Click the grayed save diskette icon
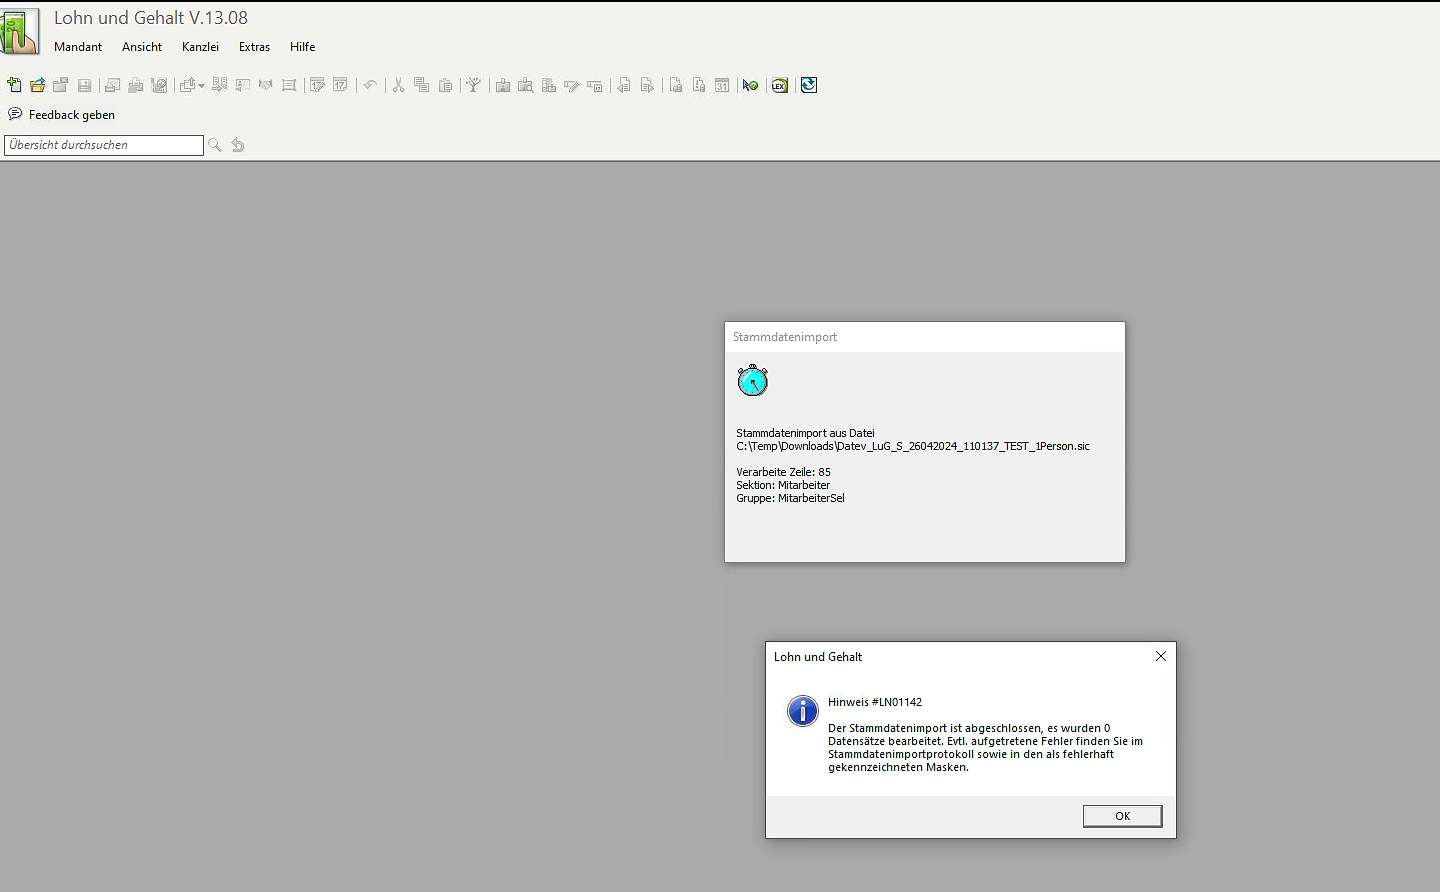The image size is (1440, 892). (84, 85)
